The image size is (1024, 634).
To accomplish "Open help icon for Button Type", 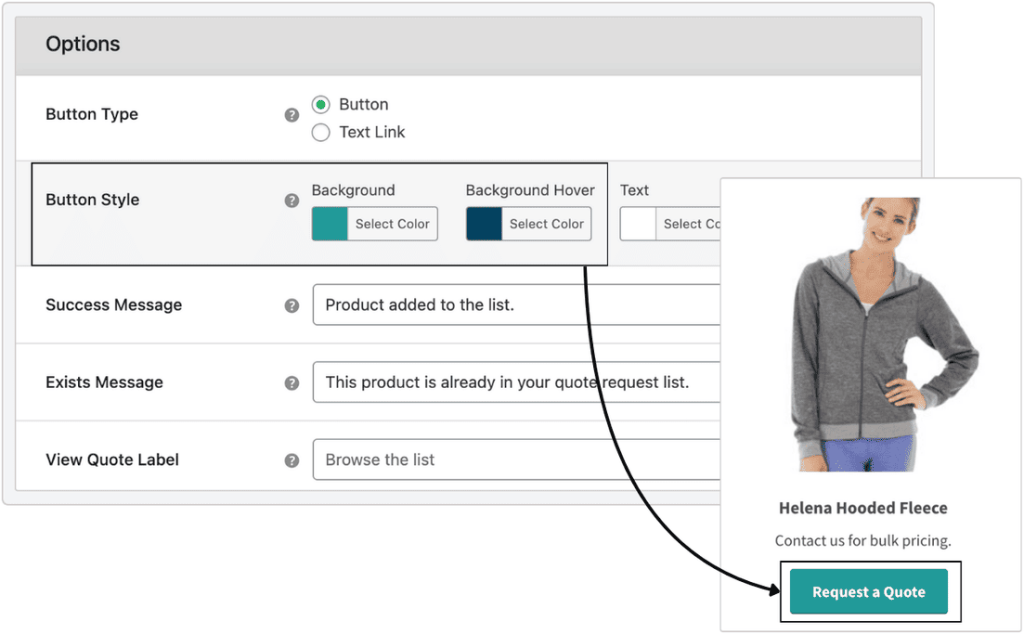I will (292, 115).
